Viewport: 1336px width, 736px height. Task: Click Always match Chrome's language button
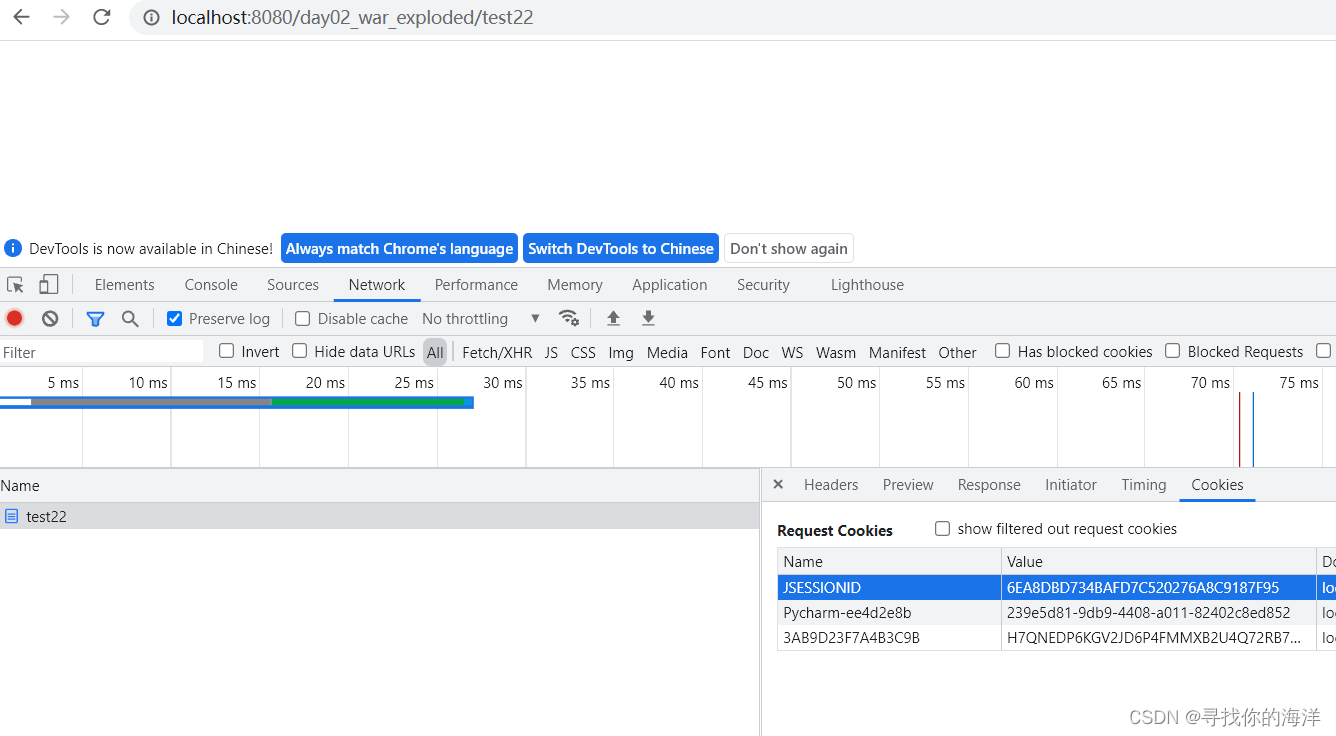(x=399, y=248)
